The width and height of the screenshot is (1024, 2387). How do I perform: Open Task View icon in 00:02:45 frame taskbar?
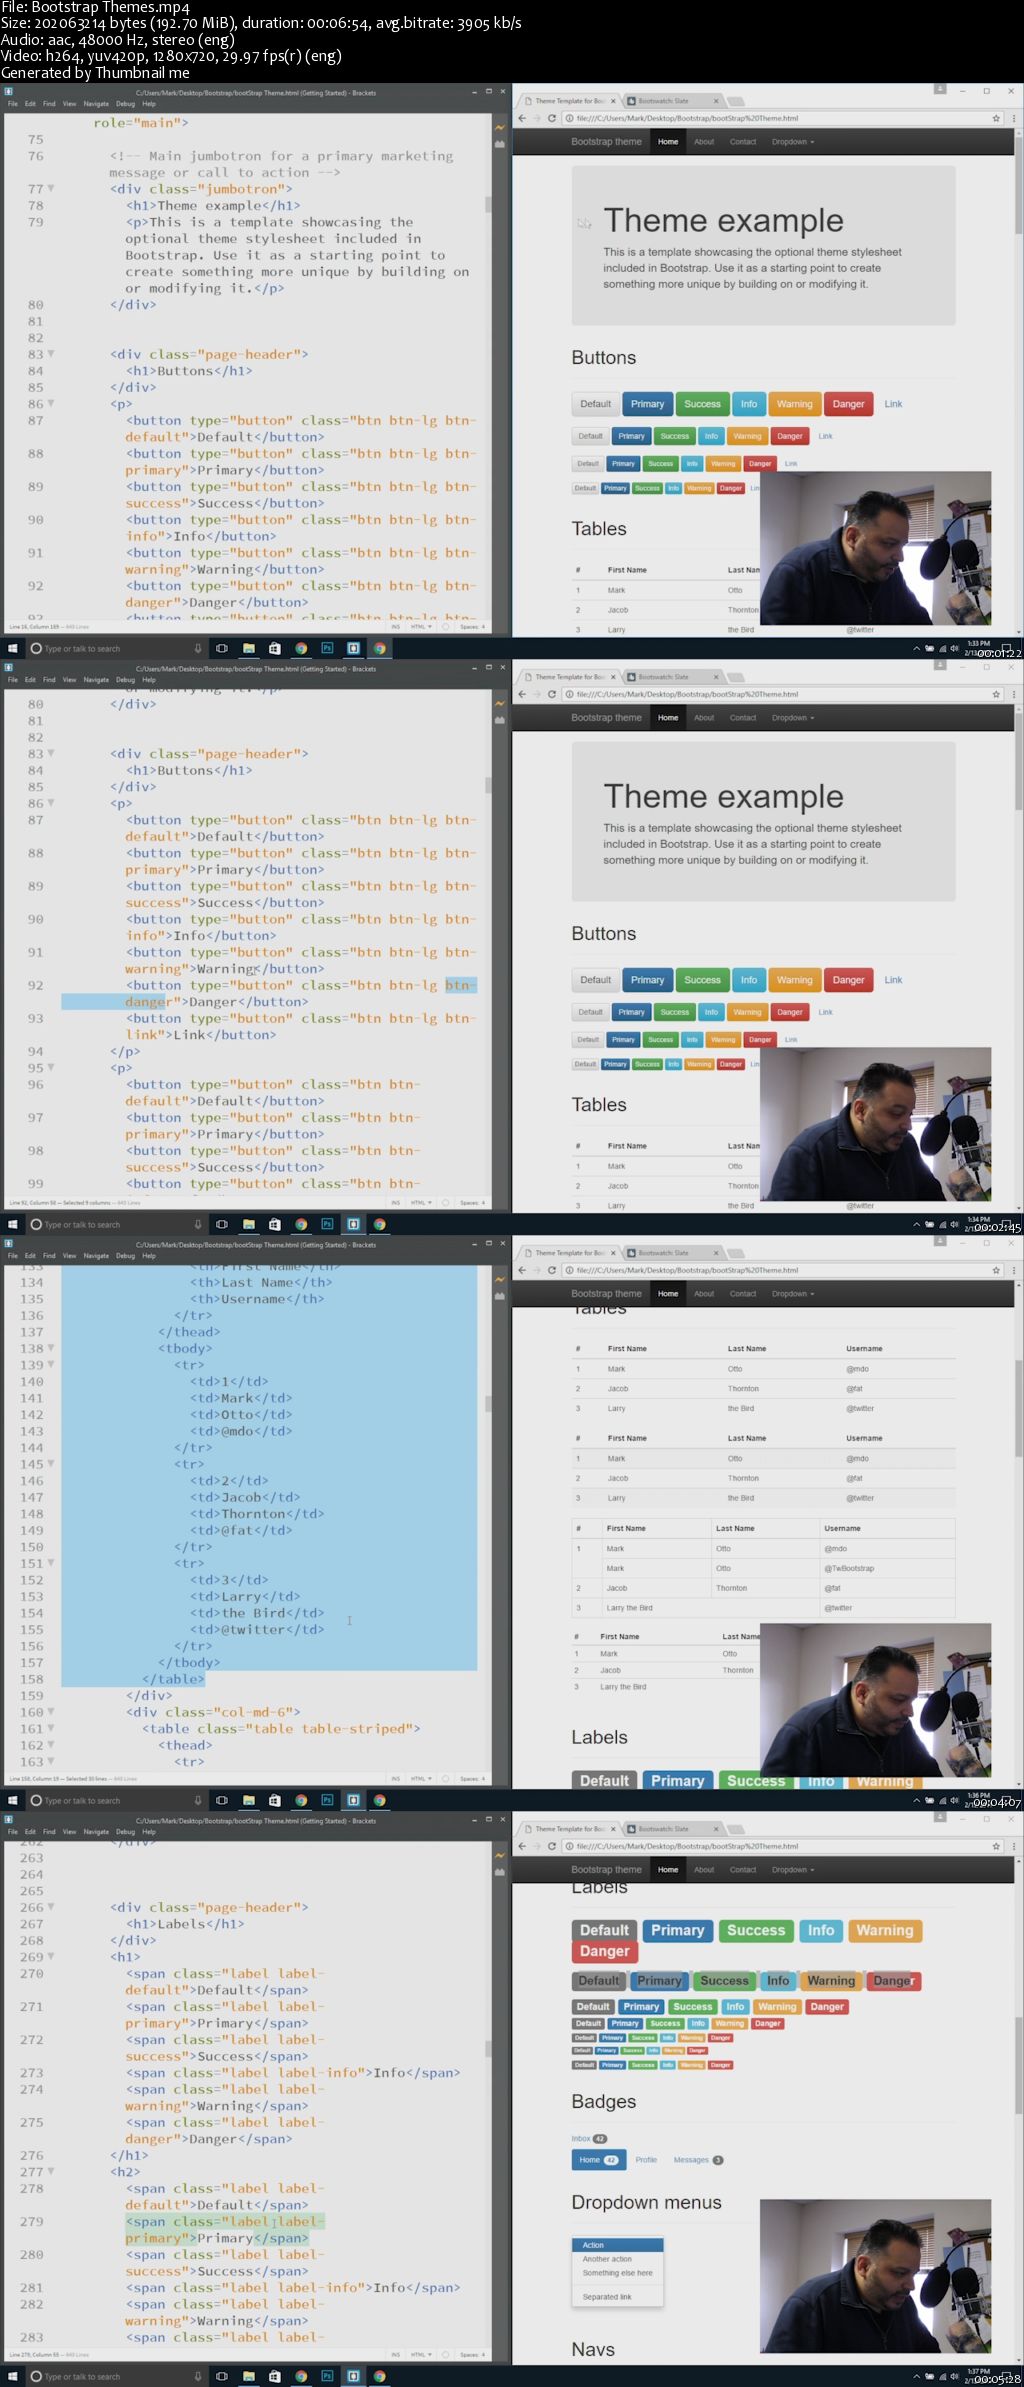pyautogui.click(x=222, y=1224)
